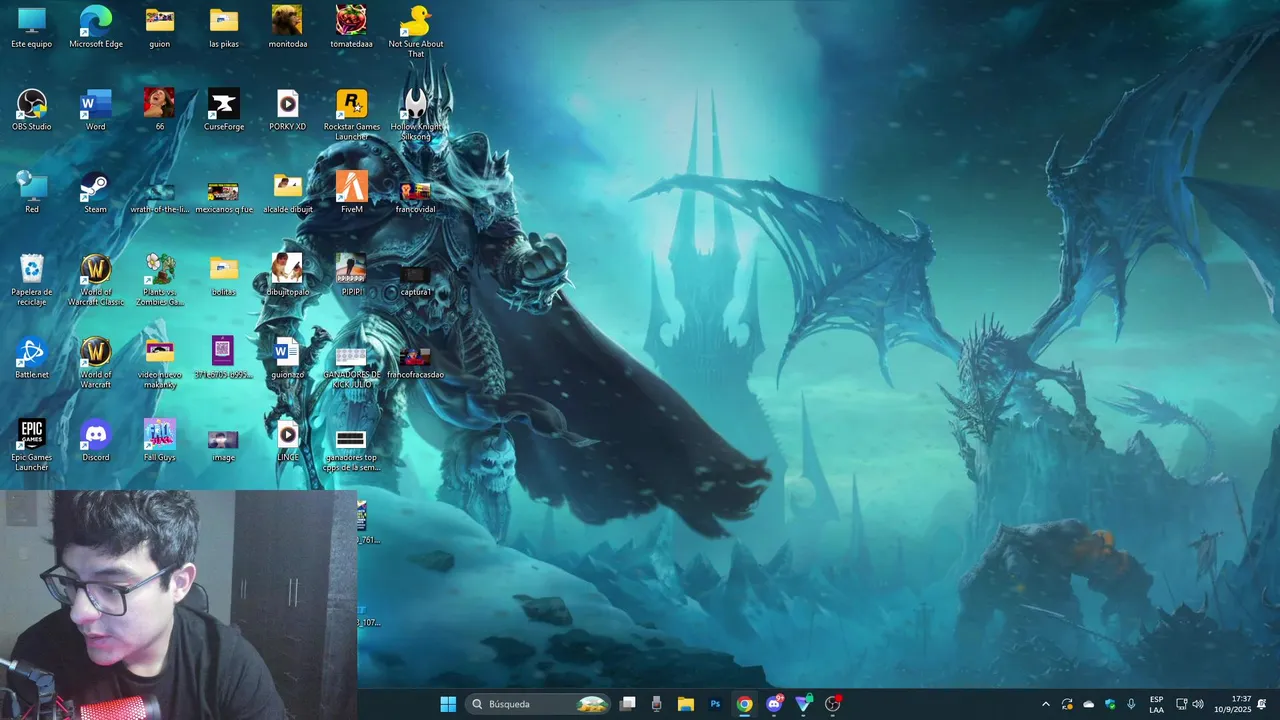The image size is (1280, 720).
Task: Open Discord from the taskbar
Action: tap(774, 704)
